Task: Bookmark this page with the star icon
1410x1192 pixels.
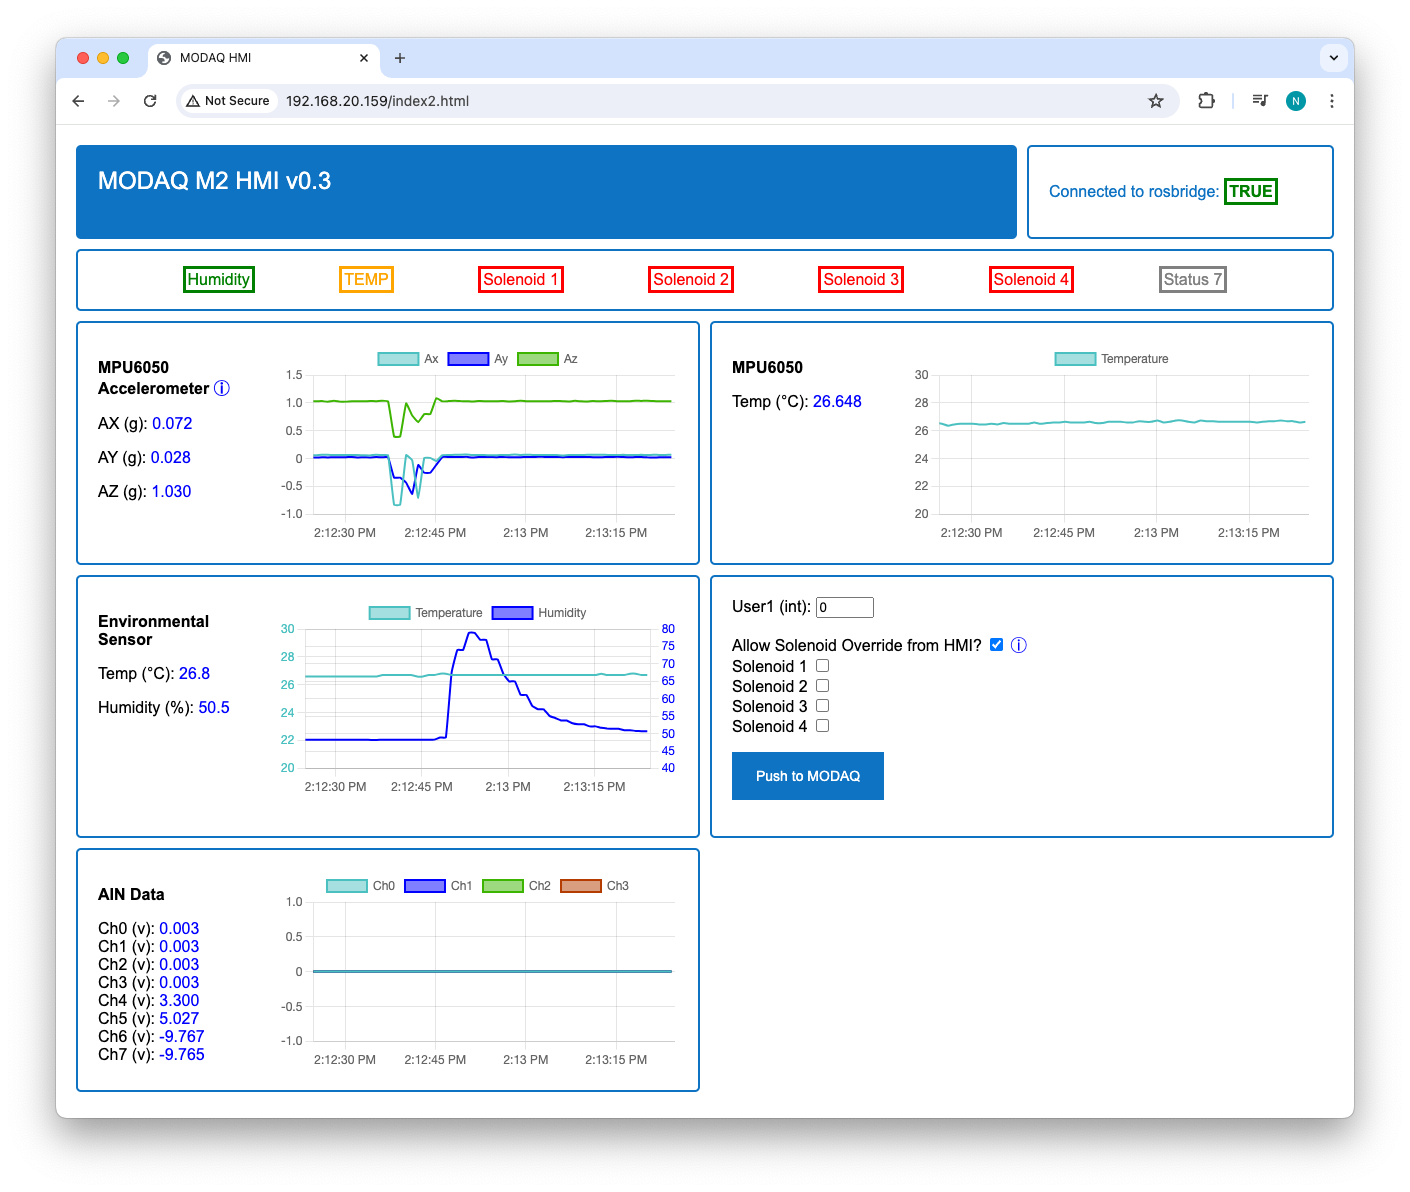Action: point(1155,101)
